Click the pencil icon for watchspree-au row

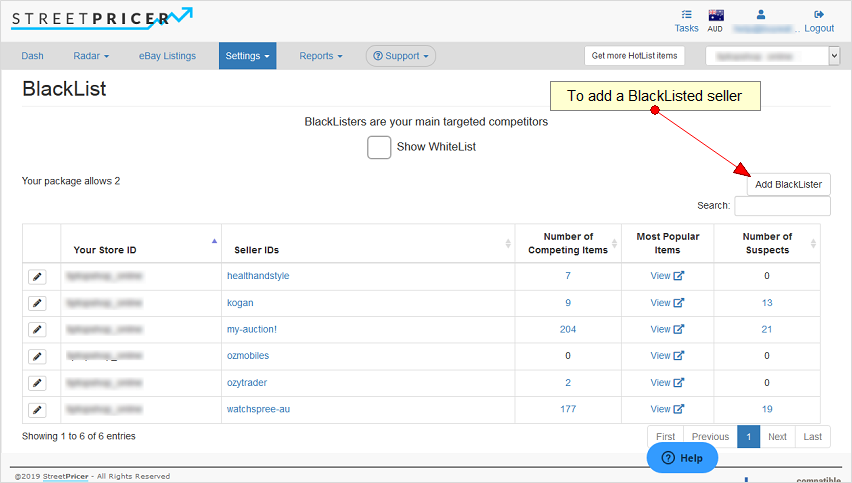point(37,409)
